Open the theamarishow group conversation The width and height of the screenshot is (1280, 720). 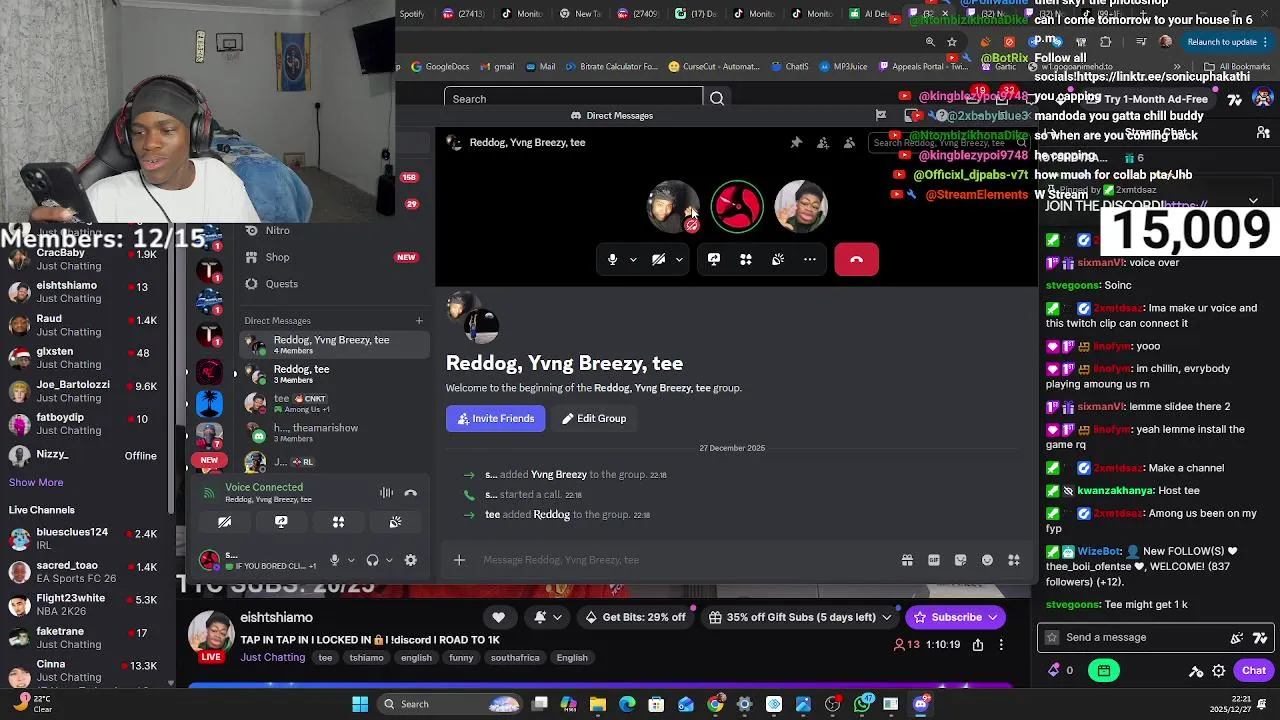[335, 432]
